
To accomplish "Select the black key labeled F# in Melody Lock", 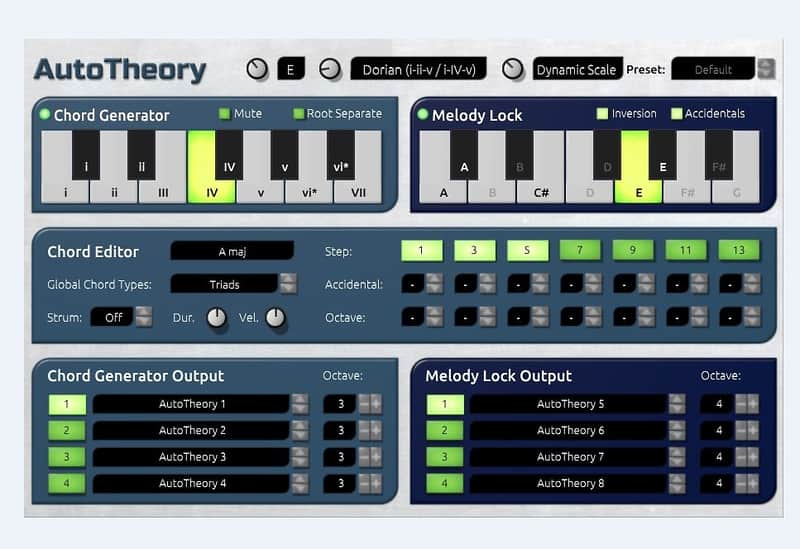I will pos(718,156).
